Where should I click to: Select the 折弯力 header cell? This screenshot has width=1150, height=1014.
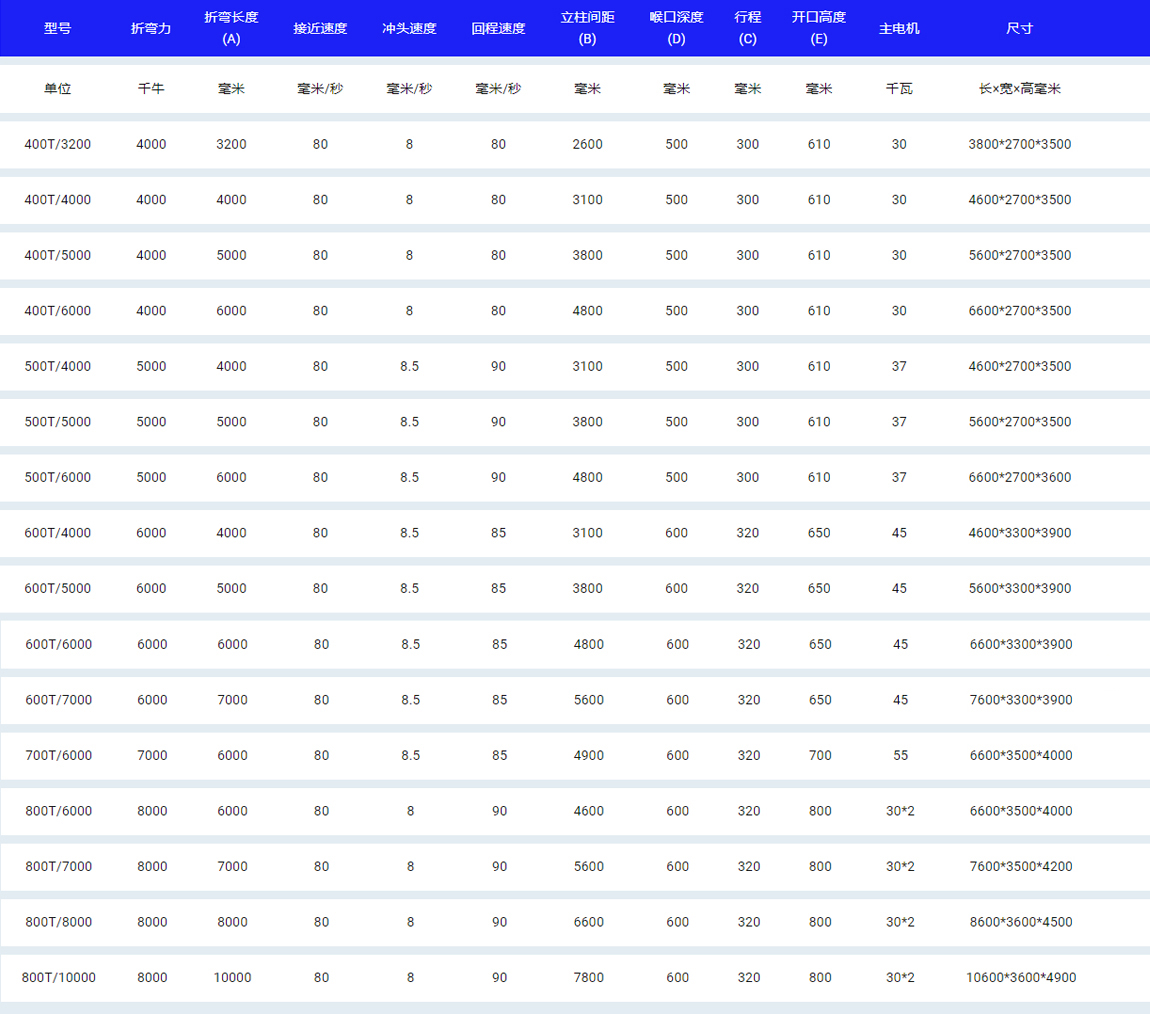[151, 28]
